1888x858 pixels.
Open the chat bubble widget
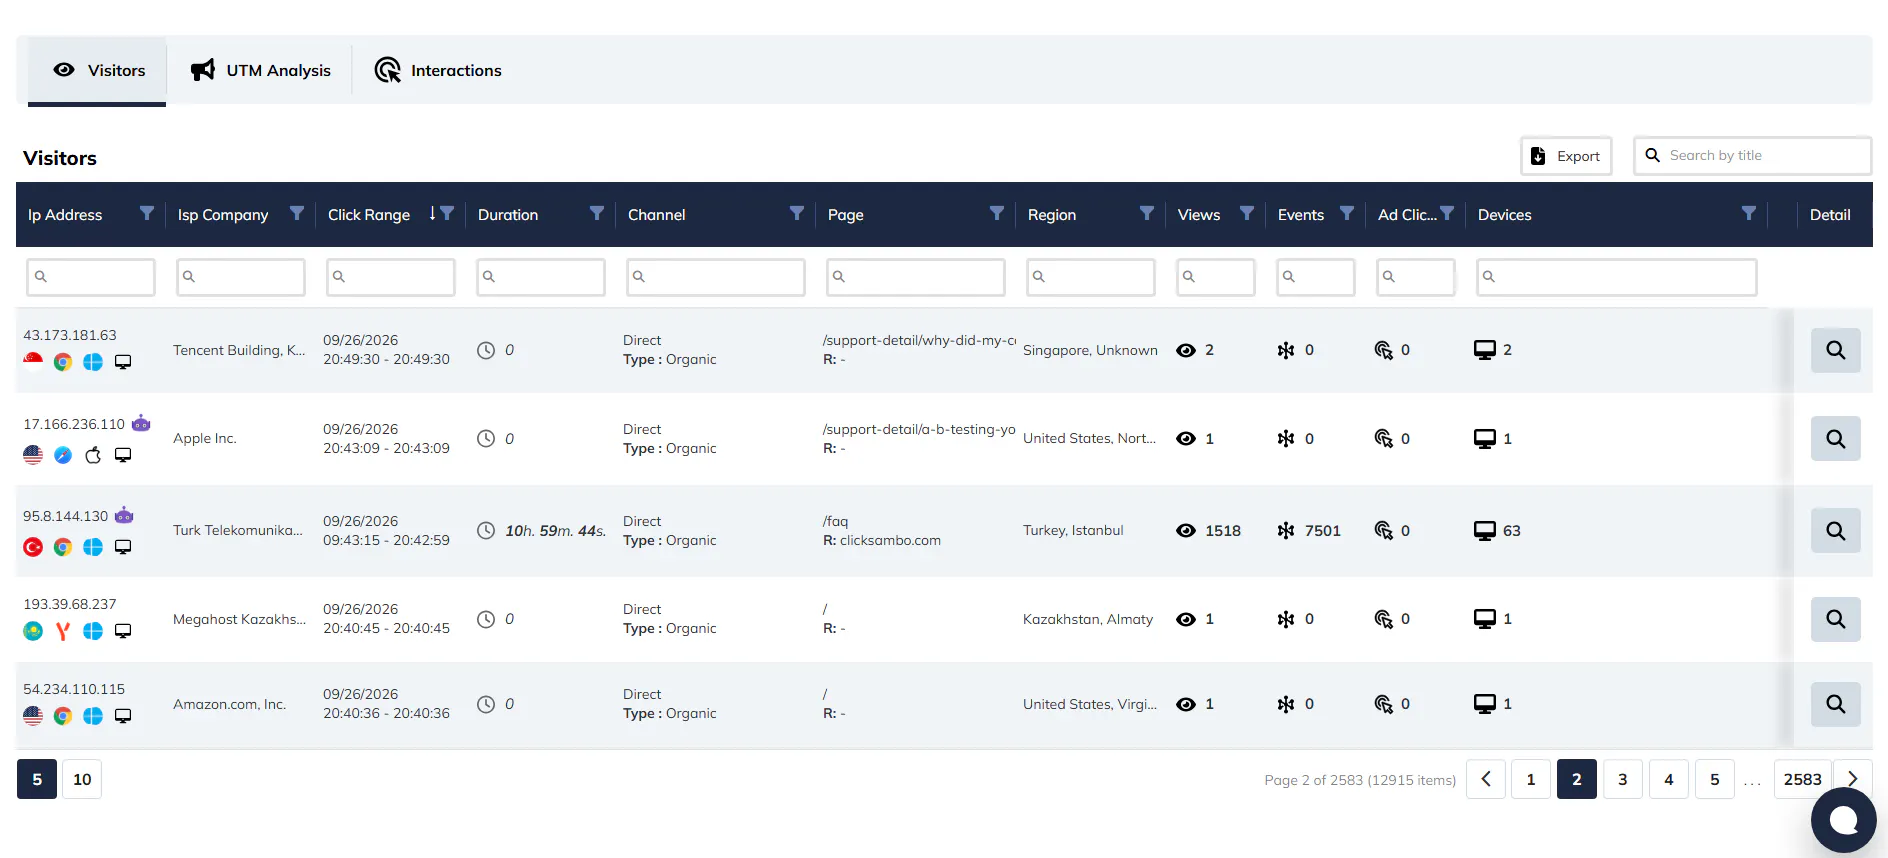point(1843,820)
